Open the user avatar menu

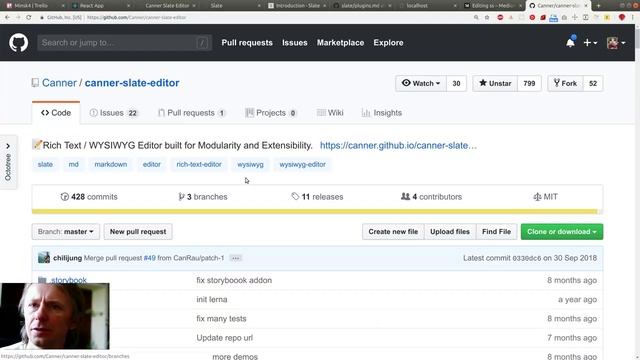coord(616,42)
